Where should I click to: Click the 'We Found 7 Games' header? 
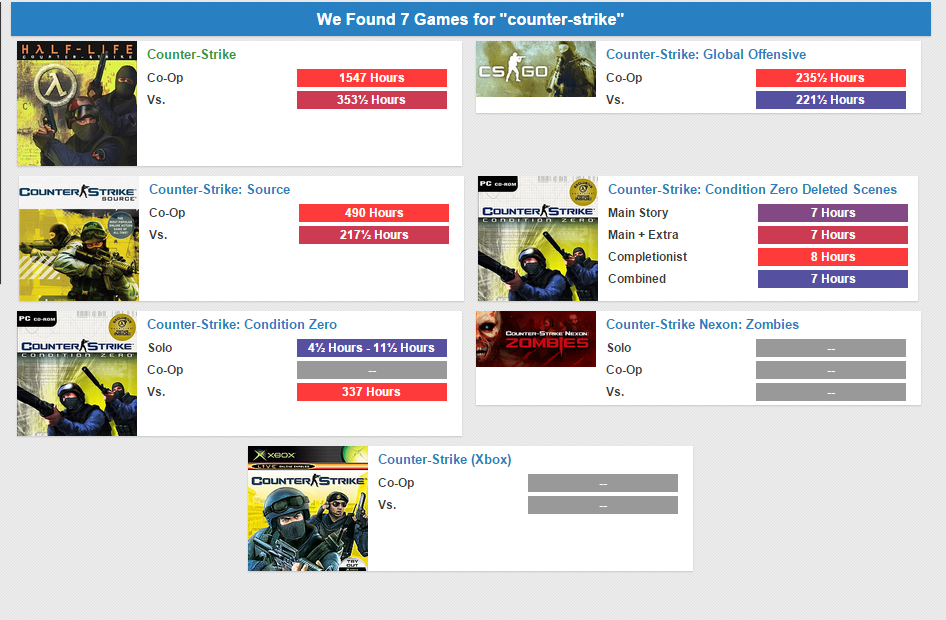click(x=471, y=19)
